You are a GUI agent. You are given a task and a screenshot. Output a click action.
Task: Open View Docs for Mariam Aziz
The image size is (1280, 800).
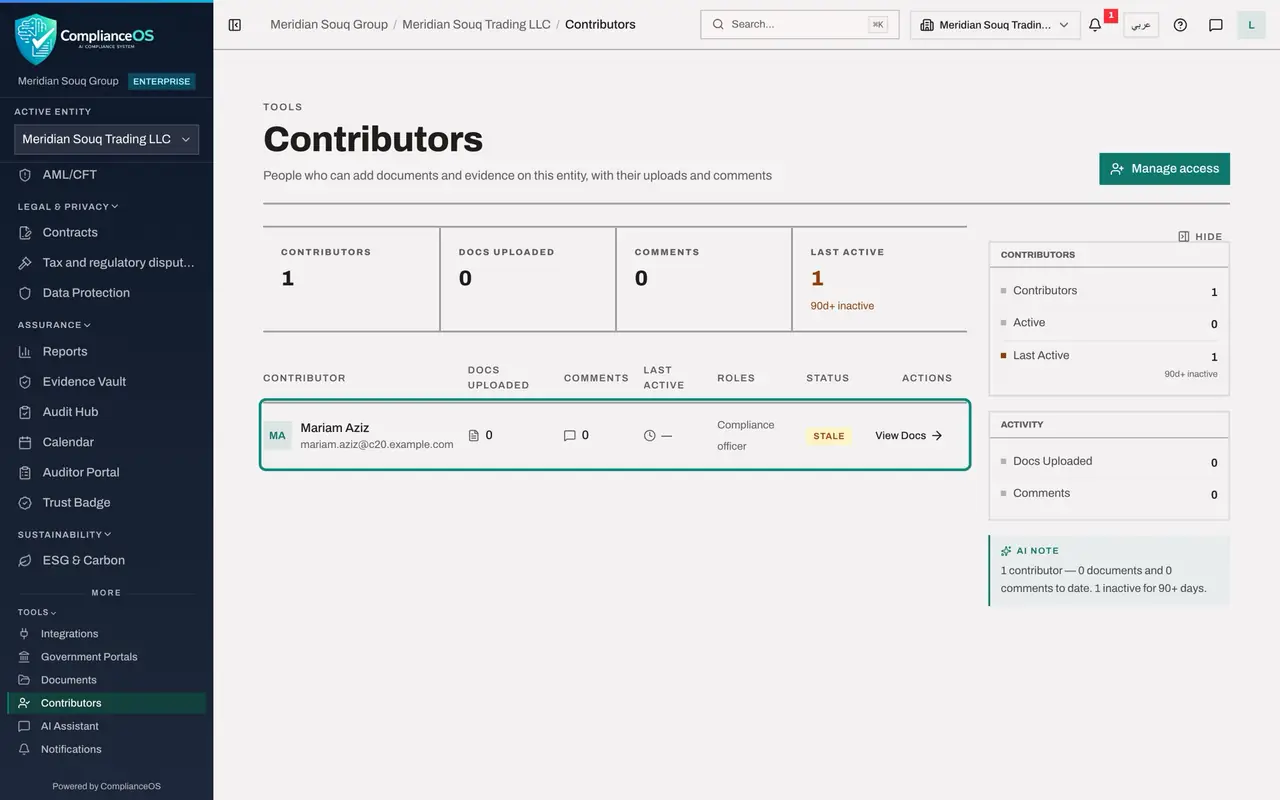[x=909, y=436]
